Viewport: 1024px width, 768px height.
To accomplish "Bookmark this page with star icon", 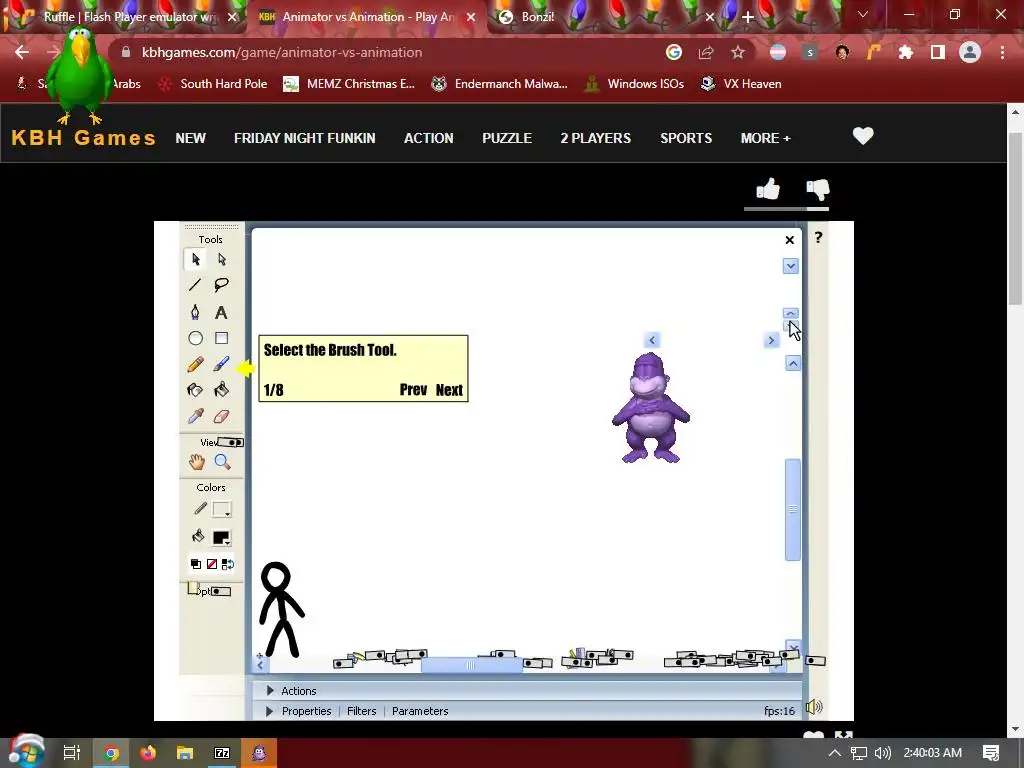I will click(738, 52).
